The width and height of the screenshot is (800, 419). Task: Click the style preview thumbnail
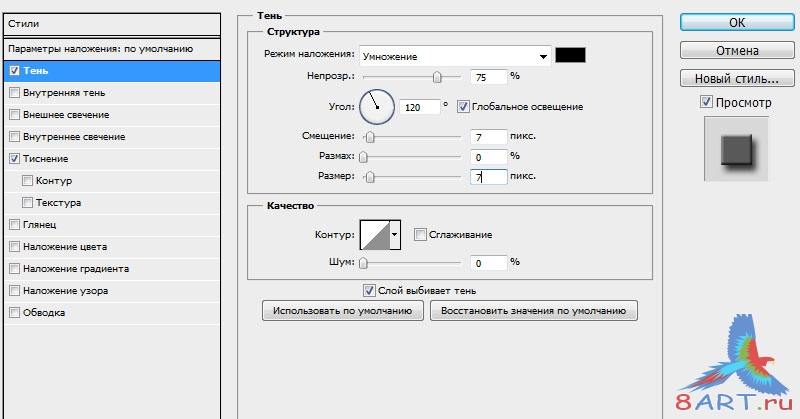coord(736,149)
